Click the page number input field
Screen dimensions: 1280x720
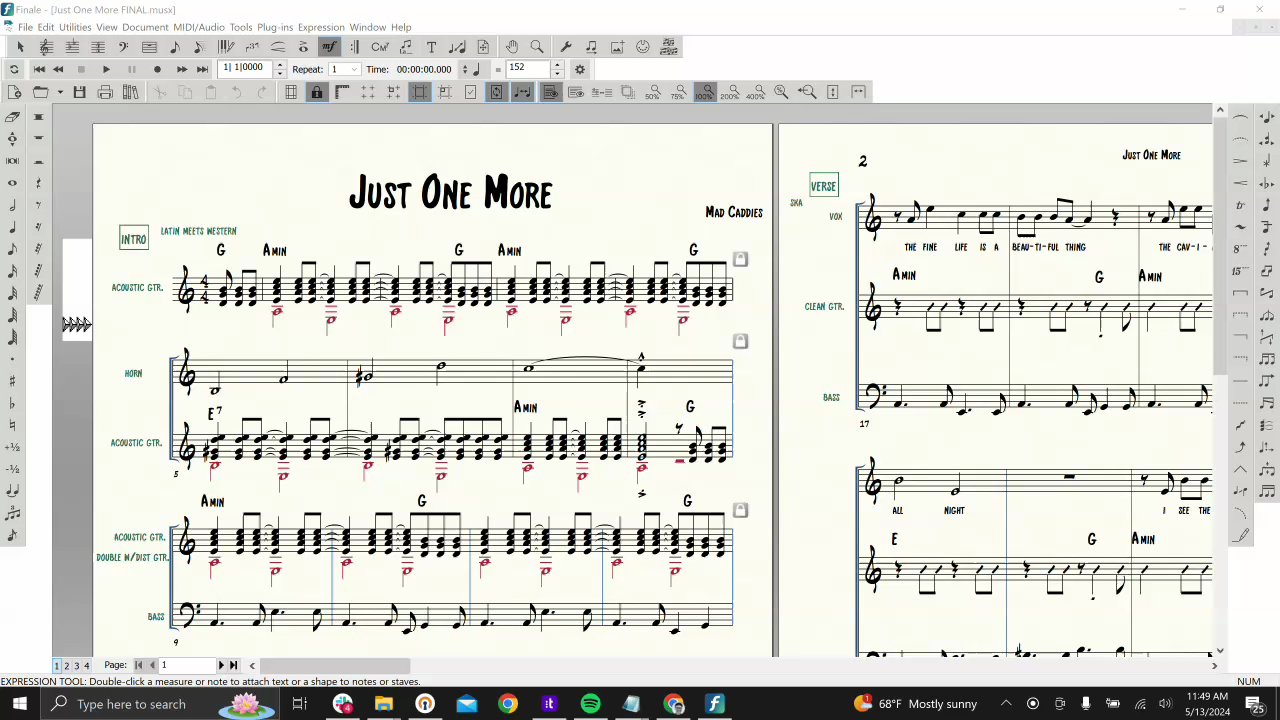tap(188, 665)
